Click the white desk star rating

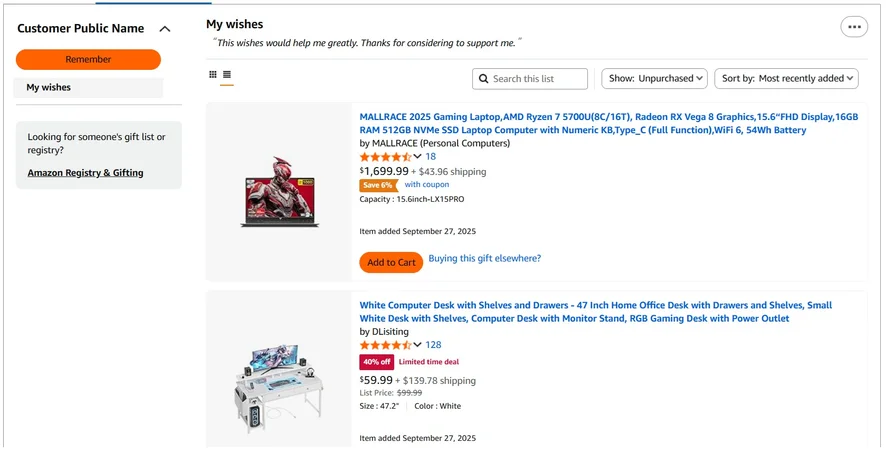tap(385, 345)
